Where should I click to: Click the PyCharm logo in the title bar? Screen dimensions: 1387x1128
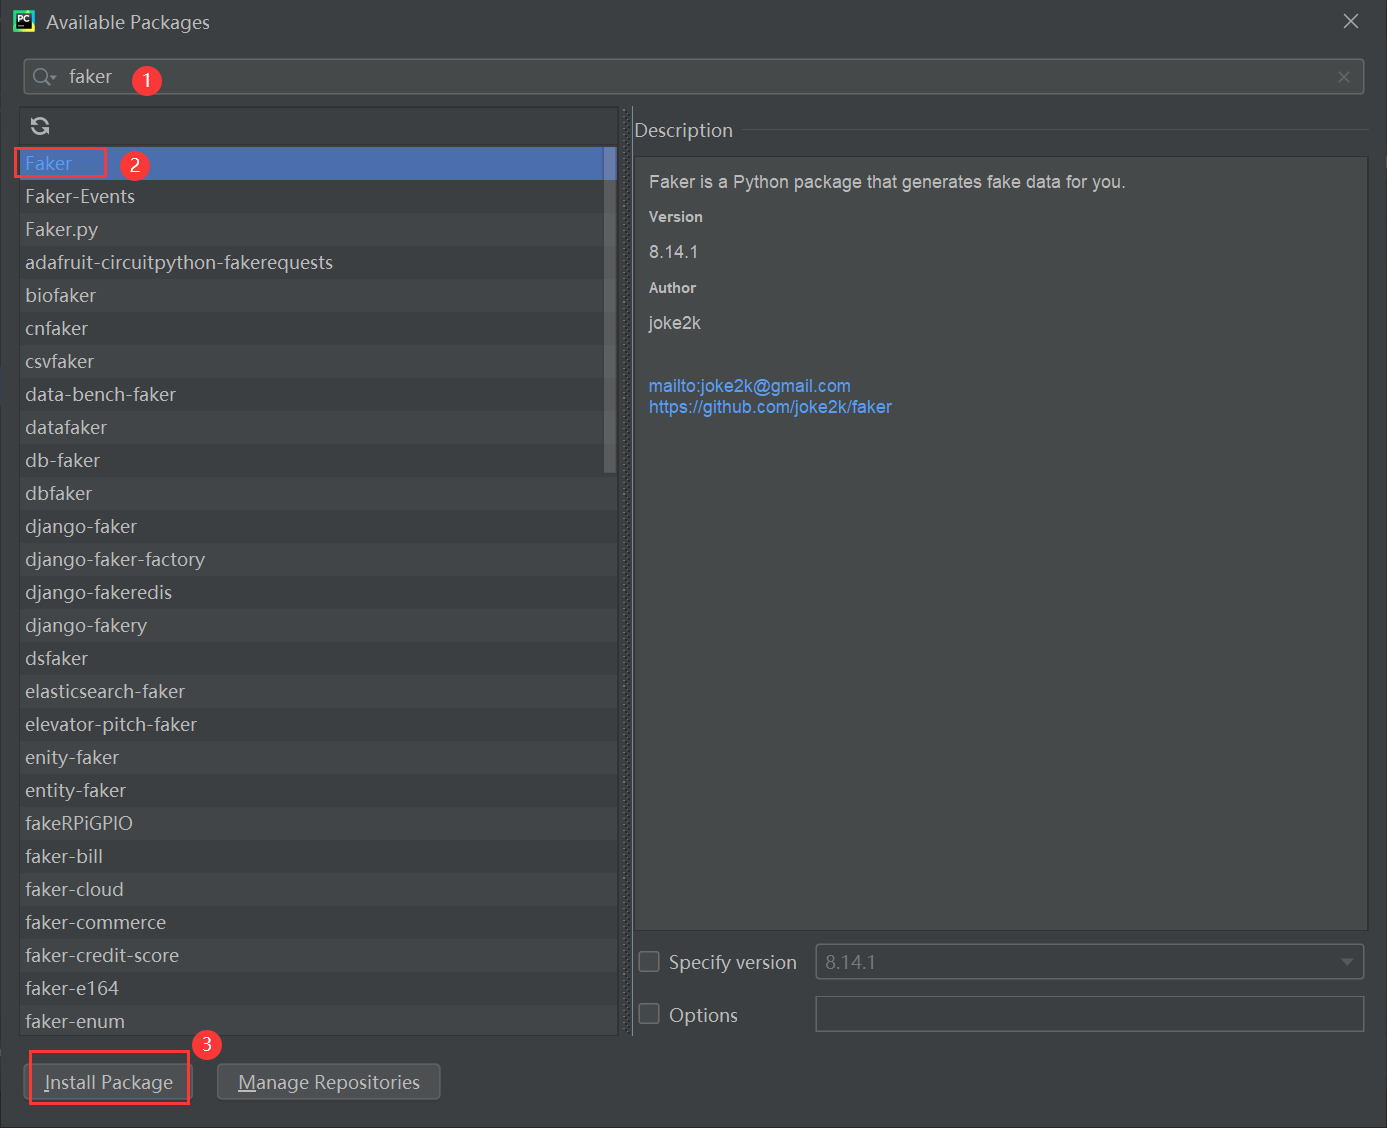[x=24, y=21]
